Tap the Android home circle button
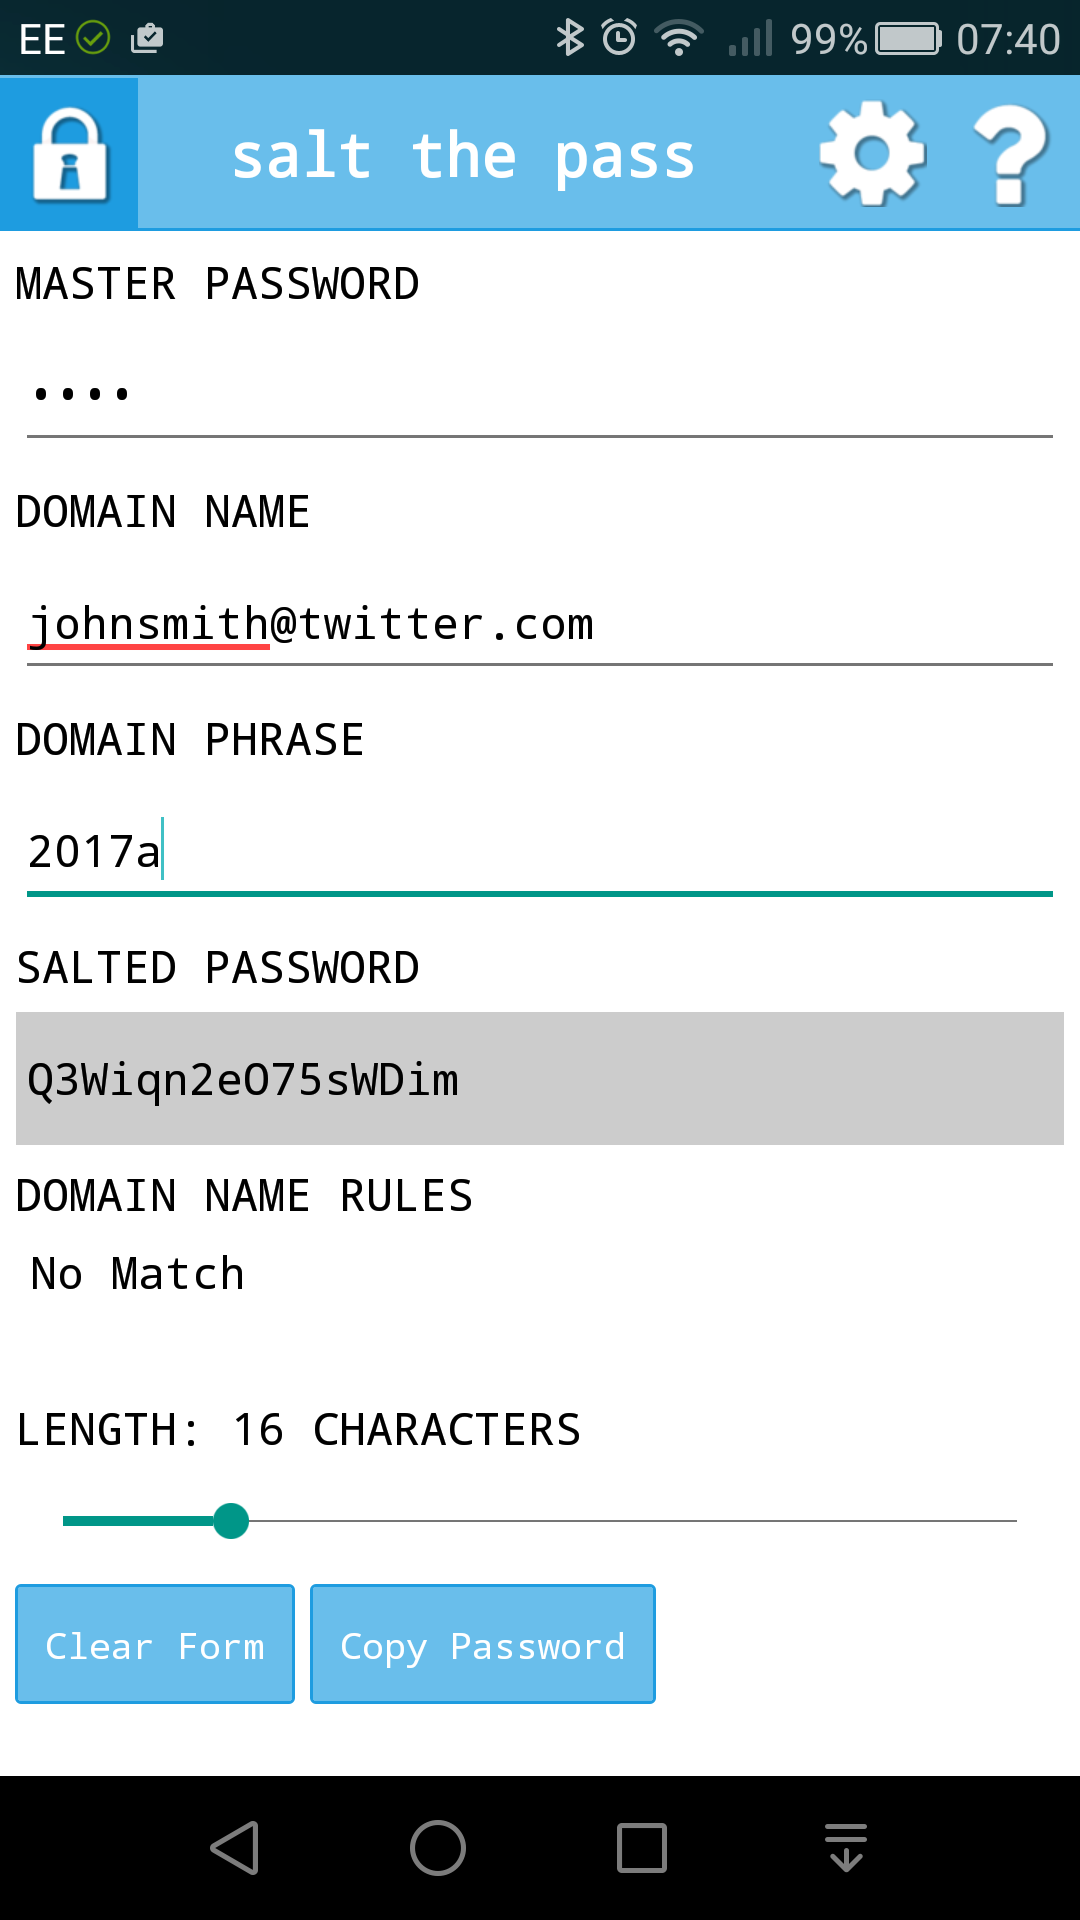The width and height of the screenshot is (1080, 1920). [x=438, y=1847]
